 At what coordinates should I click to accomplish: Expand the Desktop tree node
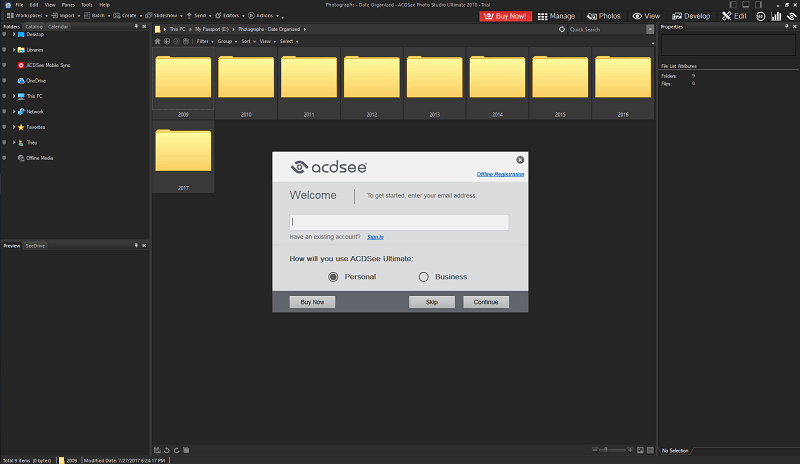(14, 34)
